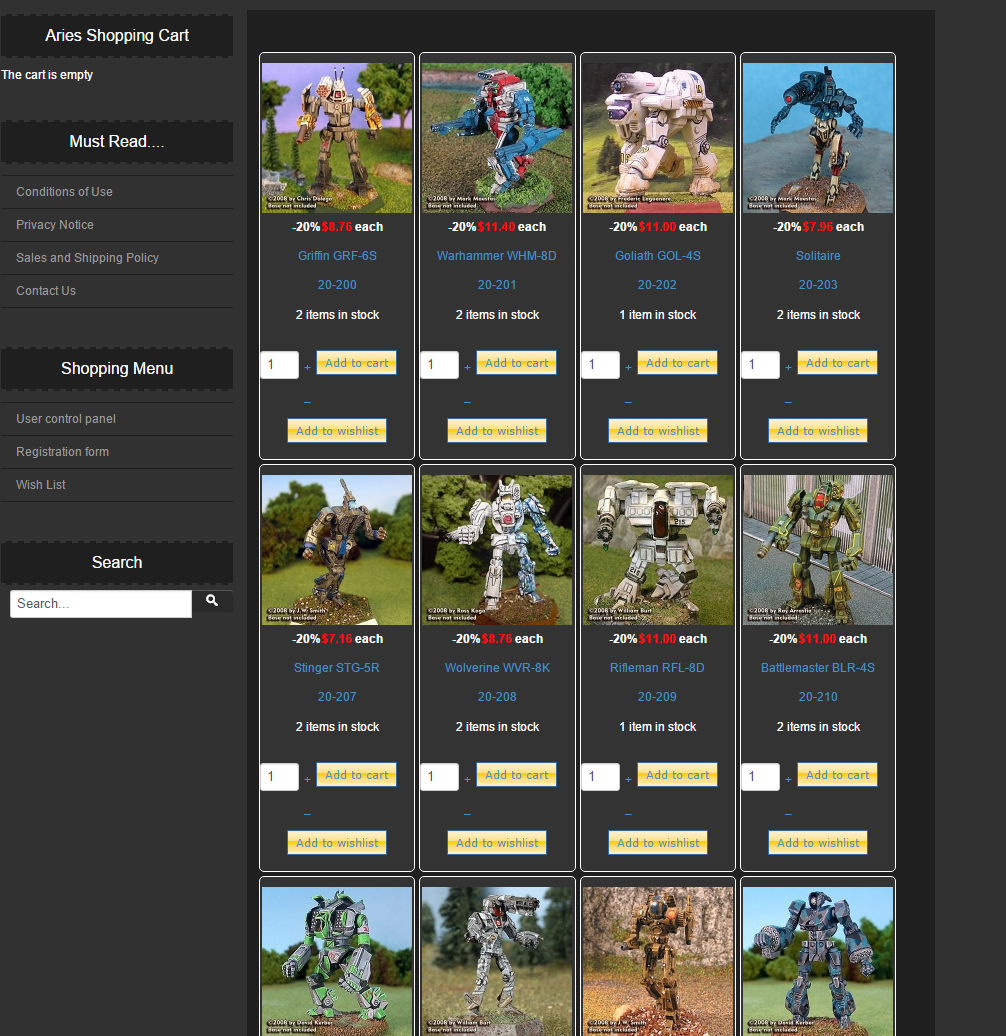Add Wolverine WVR-8K to cart
This screenshot has width=1006, height=1036.
(x=516, y=775)
